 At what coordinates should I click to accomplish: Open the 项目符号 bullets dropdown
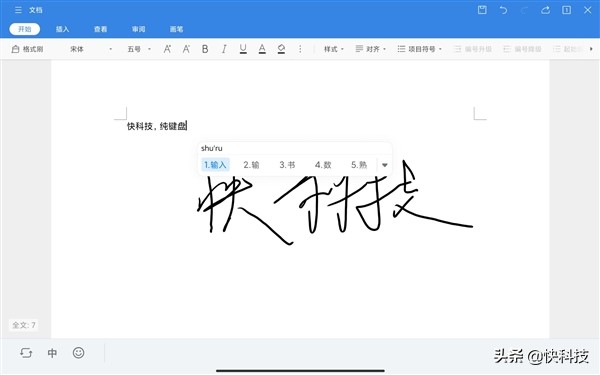tap(419, 49)
